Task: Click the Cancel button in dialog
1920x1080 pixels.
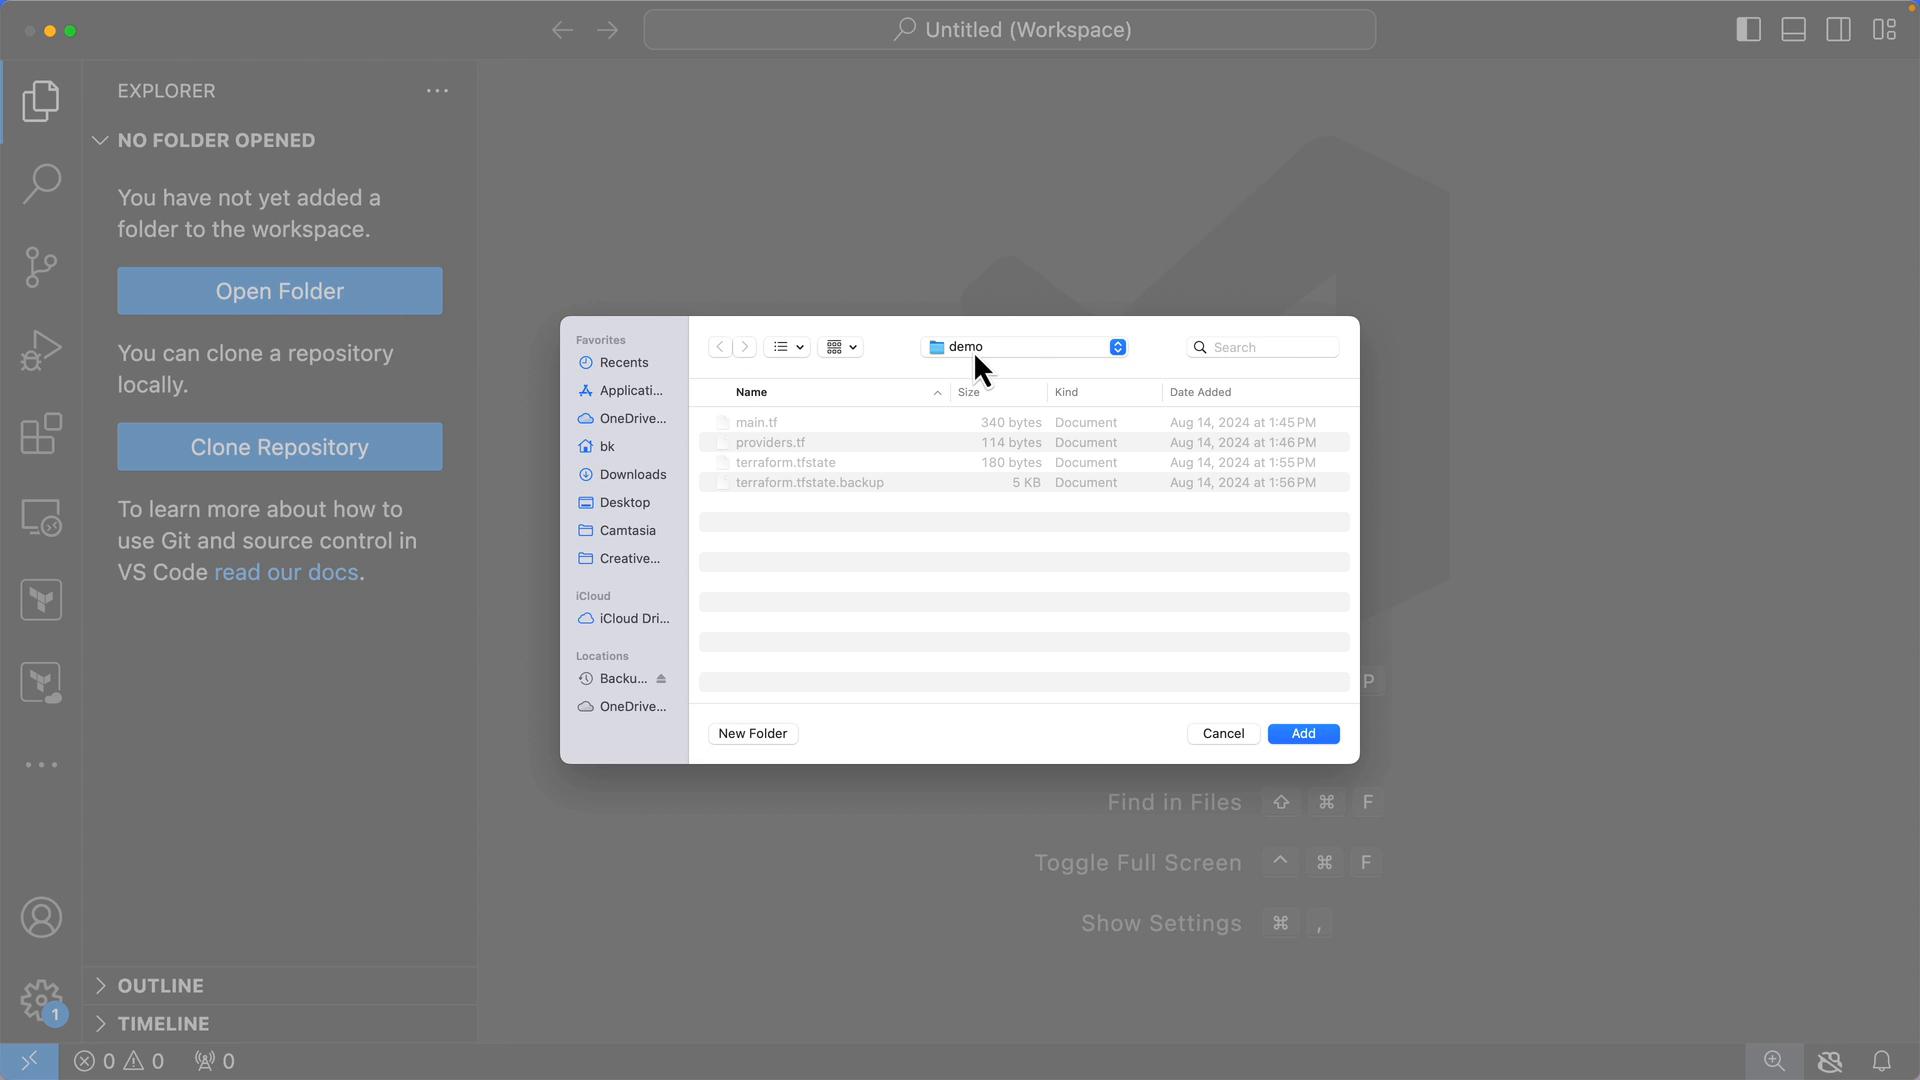Action: (x=1223, y=734)
